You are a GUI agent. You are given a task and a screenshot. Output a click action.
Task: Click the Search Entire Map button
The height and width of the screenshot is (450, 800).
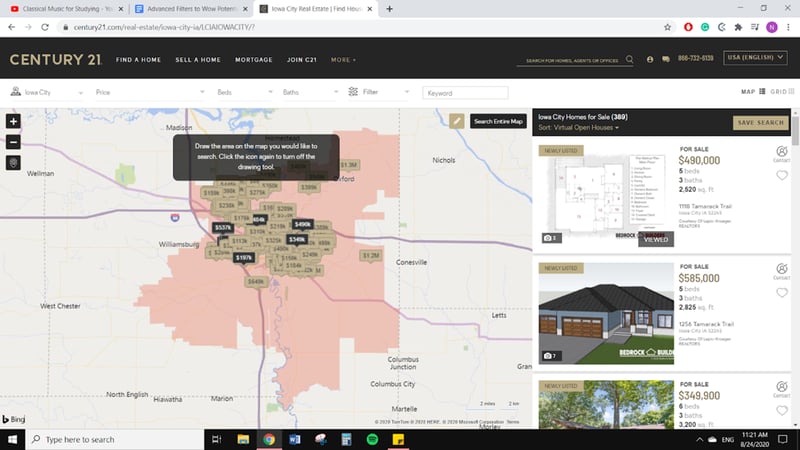pyautogui.click(x=498, y=121)
